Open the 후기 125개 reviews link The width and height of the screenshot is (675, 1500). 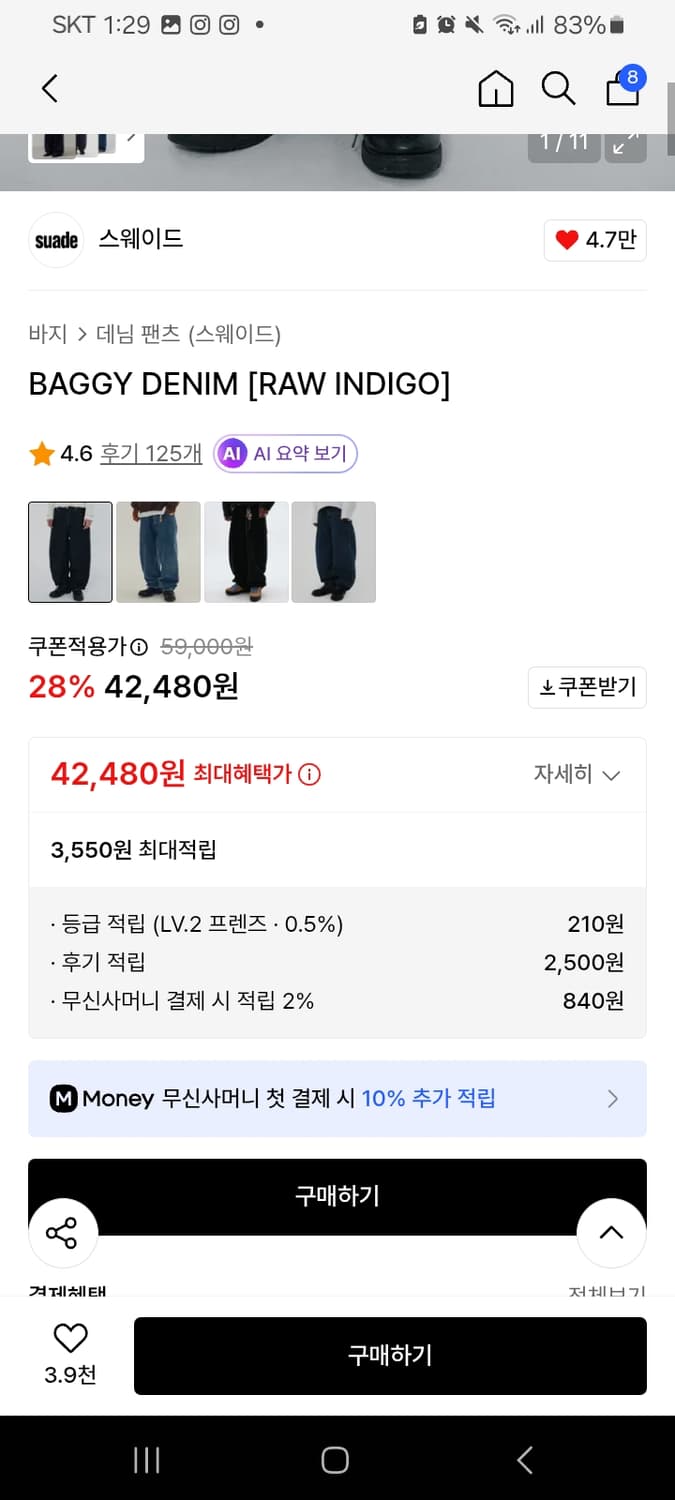coord(152,452)
